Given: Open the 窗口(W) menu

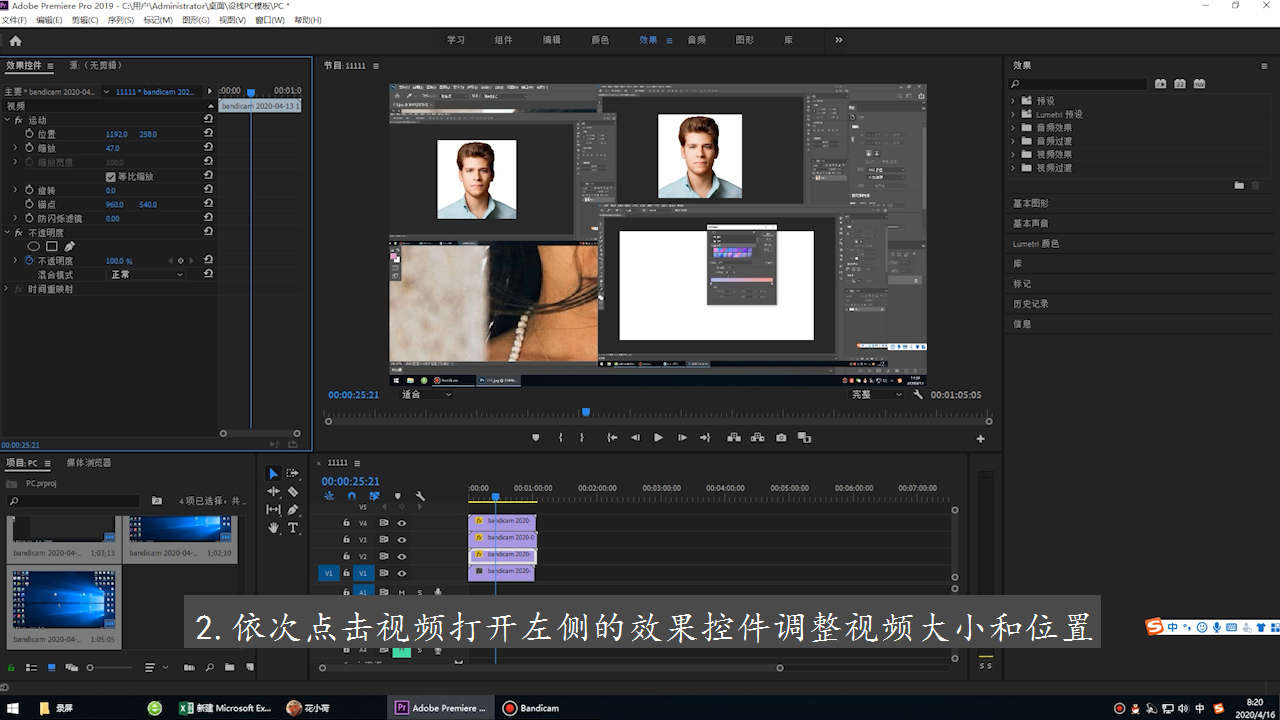Looking at the screenshot, I should 270,20.
